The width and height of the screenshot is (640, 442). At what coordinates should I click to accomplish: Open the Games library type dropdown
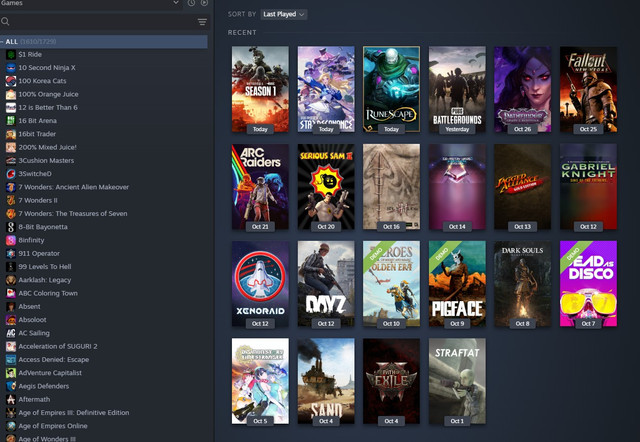[x=176, y=4]
